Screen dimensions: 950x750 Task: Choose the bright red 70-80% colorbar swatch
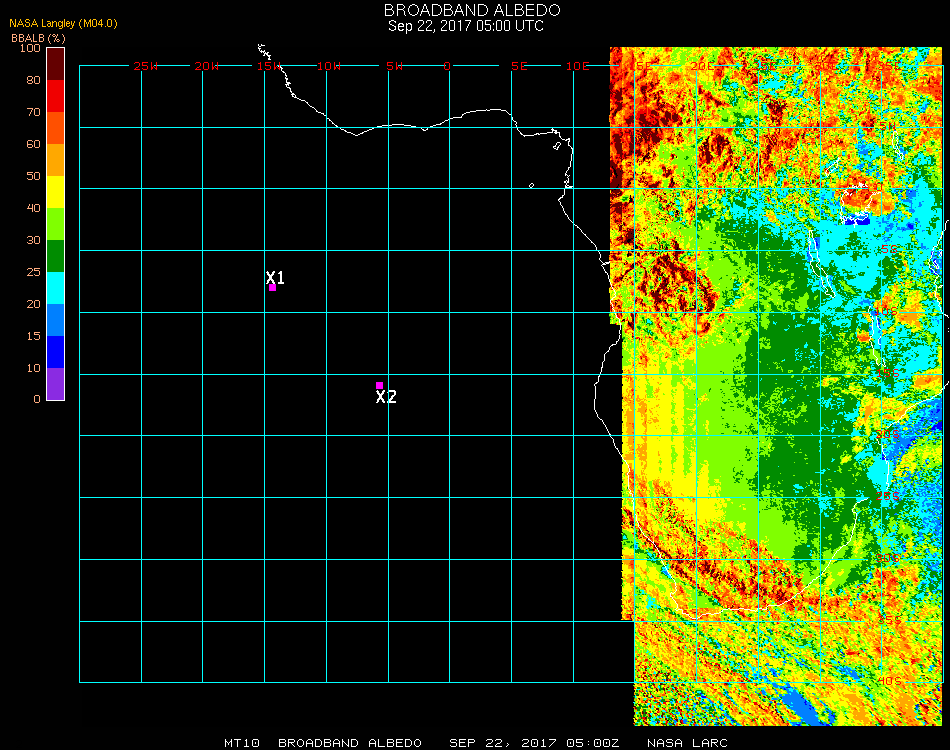(56, 96)
